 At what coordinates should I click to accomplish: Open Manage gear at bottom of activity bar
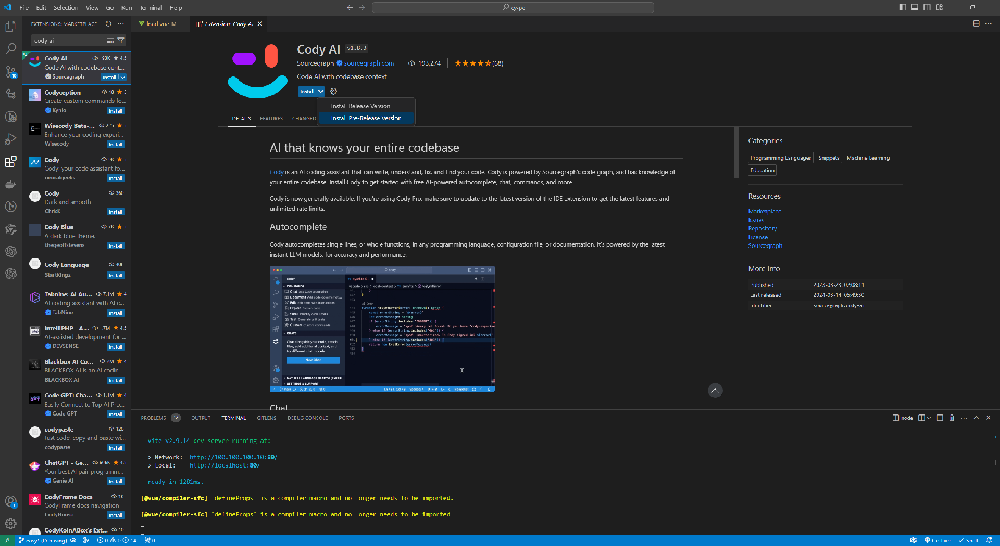tap(10, 524)
